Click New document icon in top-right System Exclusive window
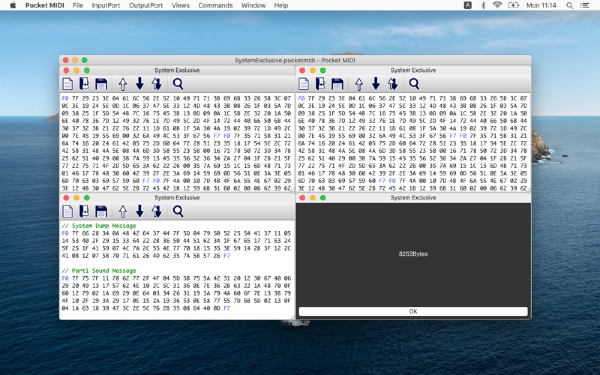600x375 pixels. click(304, 84)
